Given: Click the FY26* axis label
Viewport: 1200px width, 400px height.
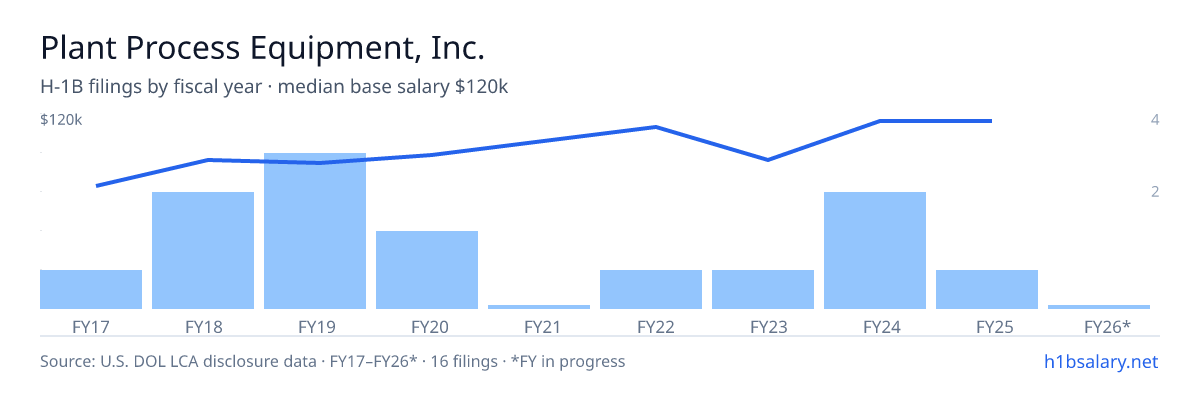Looking at the screenshot, I should click(1107, 326).
